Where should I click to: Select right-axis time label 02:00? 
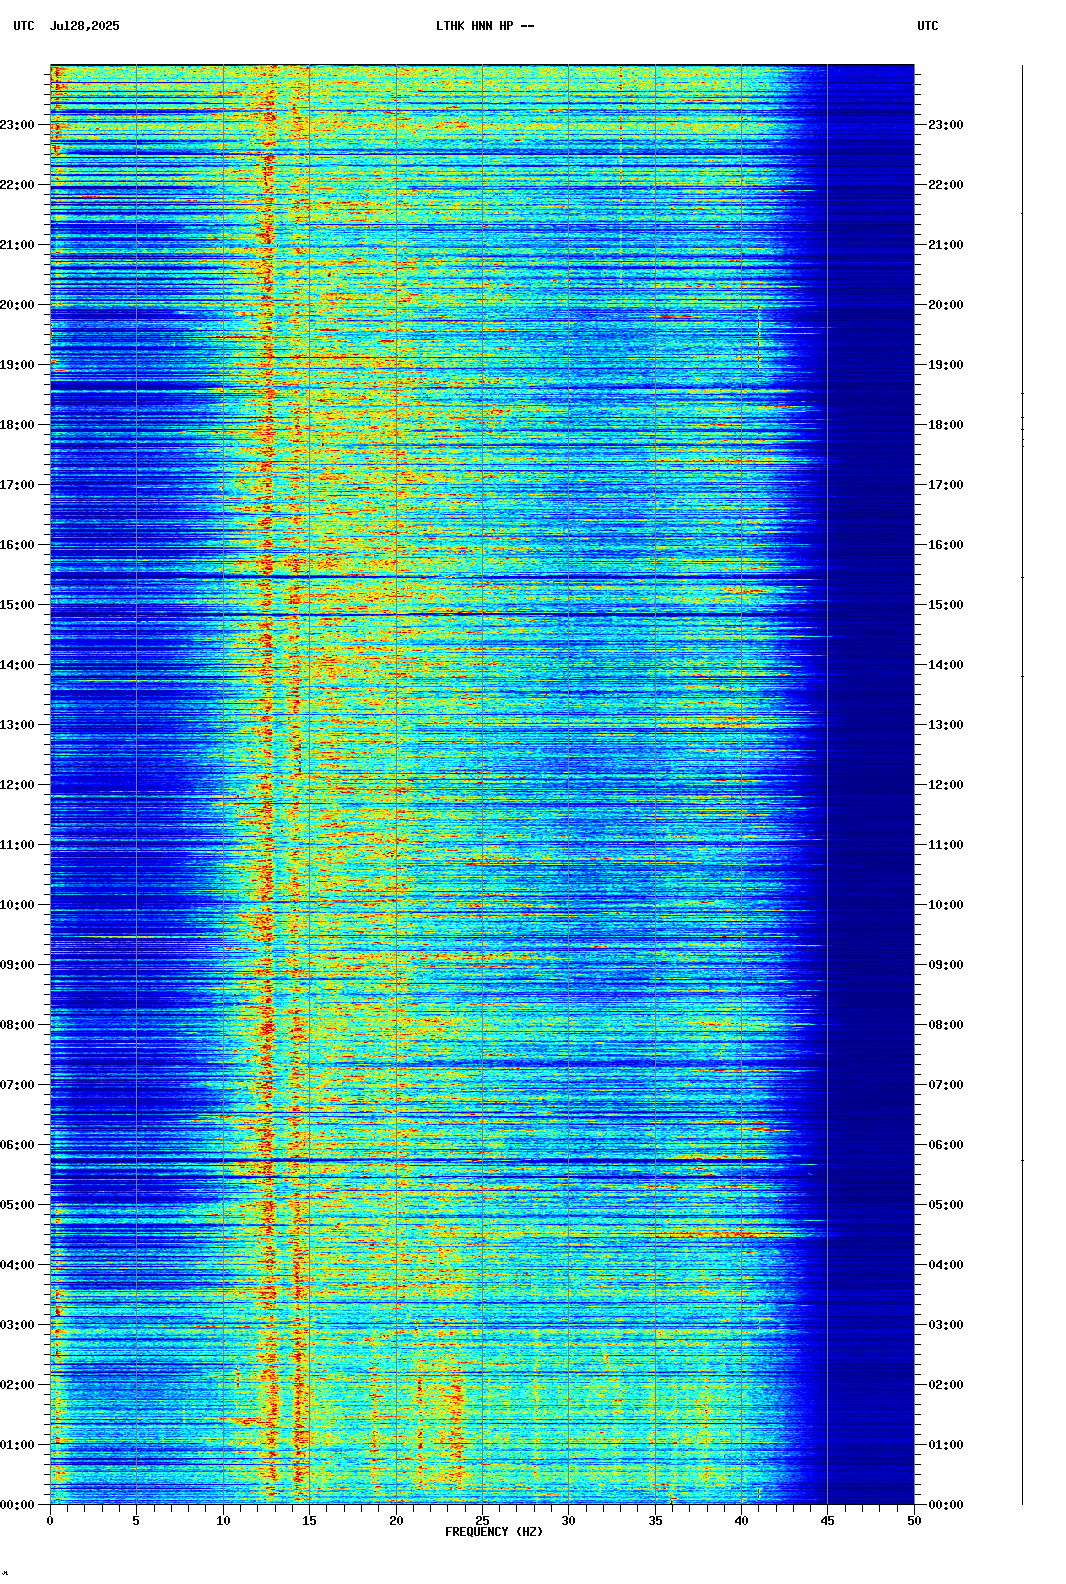coord(946,1385)
